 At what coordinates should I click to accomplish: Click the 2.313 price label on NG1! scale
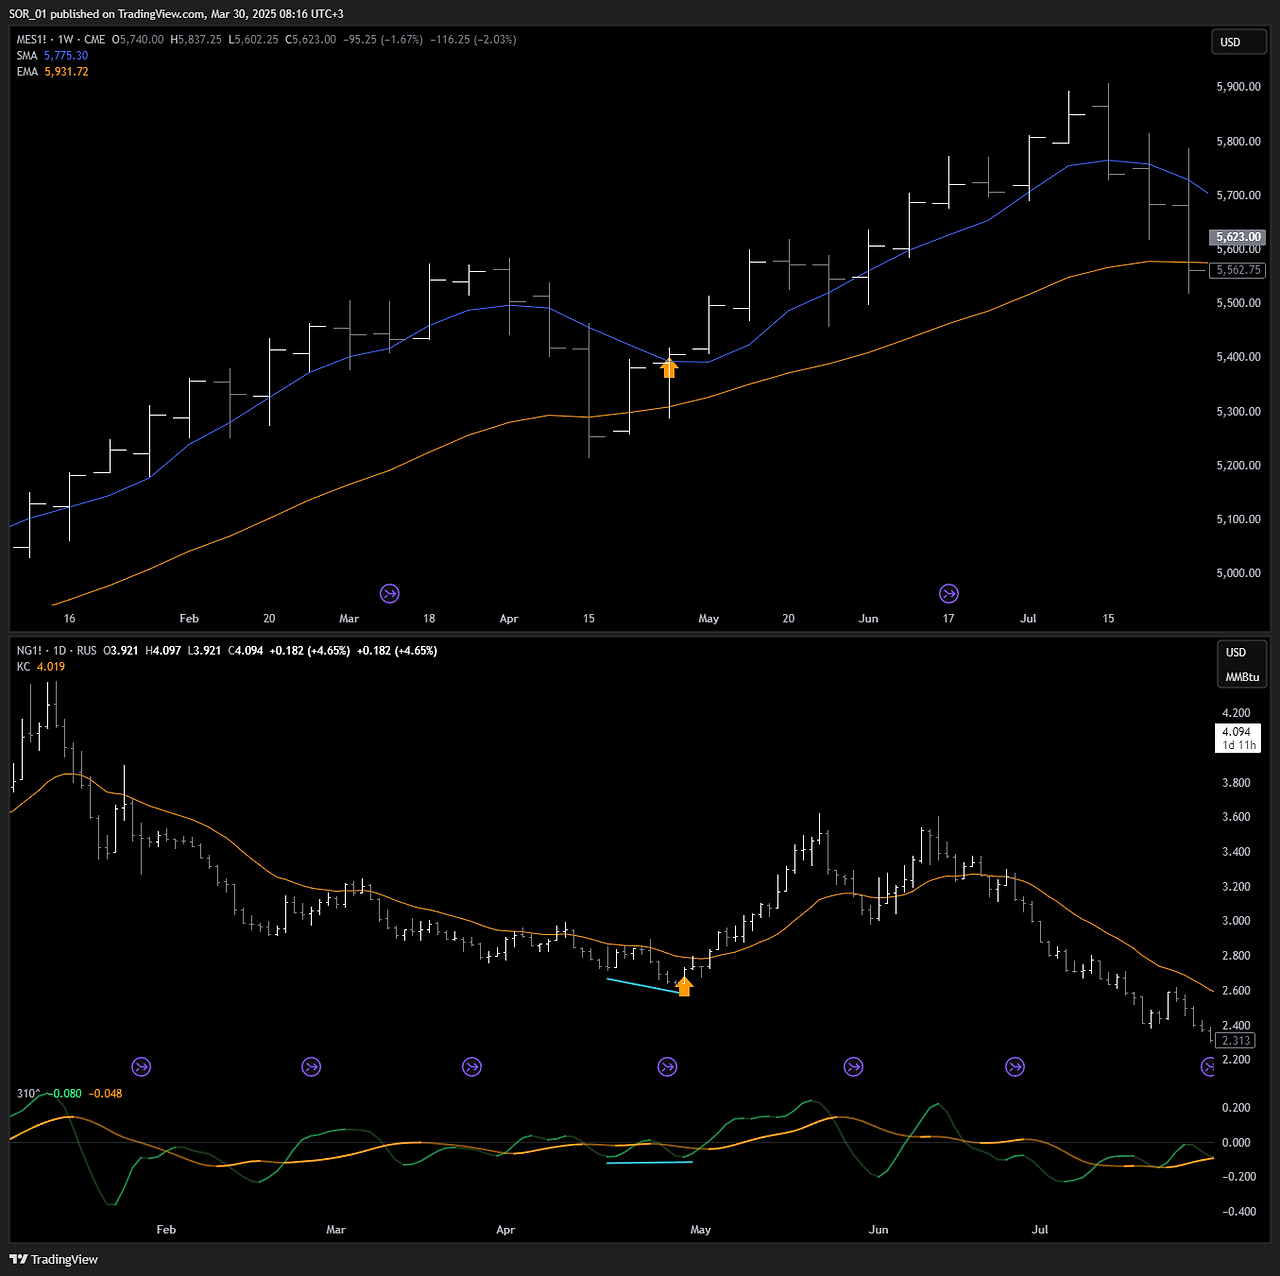1237,1041
